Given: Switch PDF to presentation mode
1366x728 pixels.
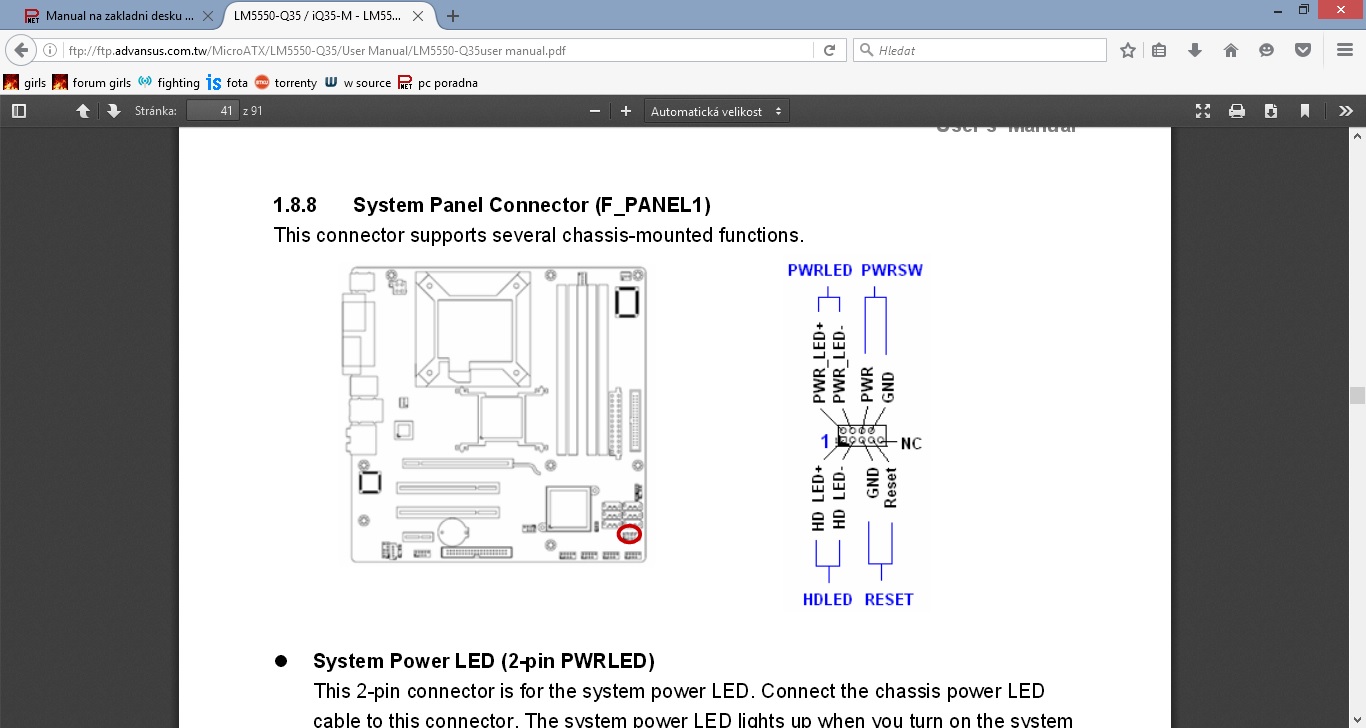Looking at the screenshot, I should [1203, 111].
